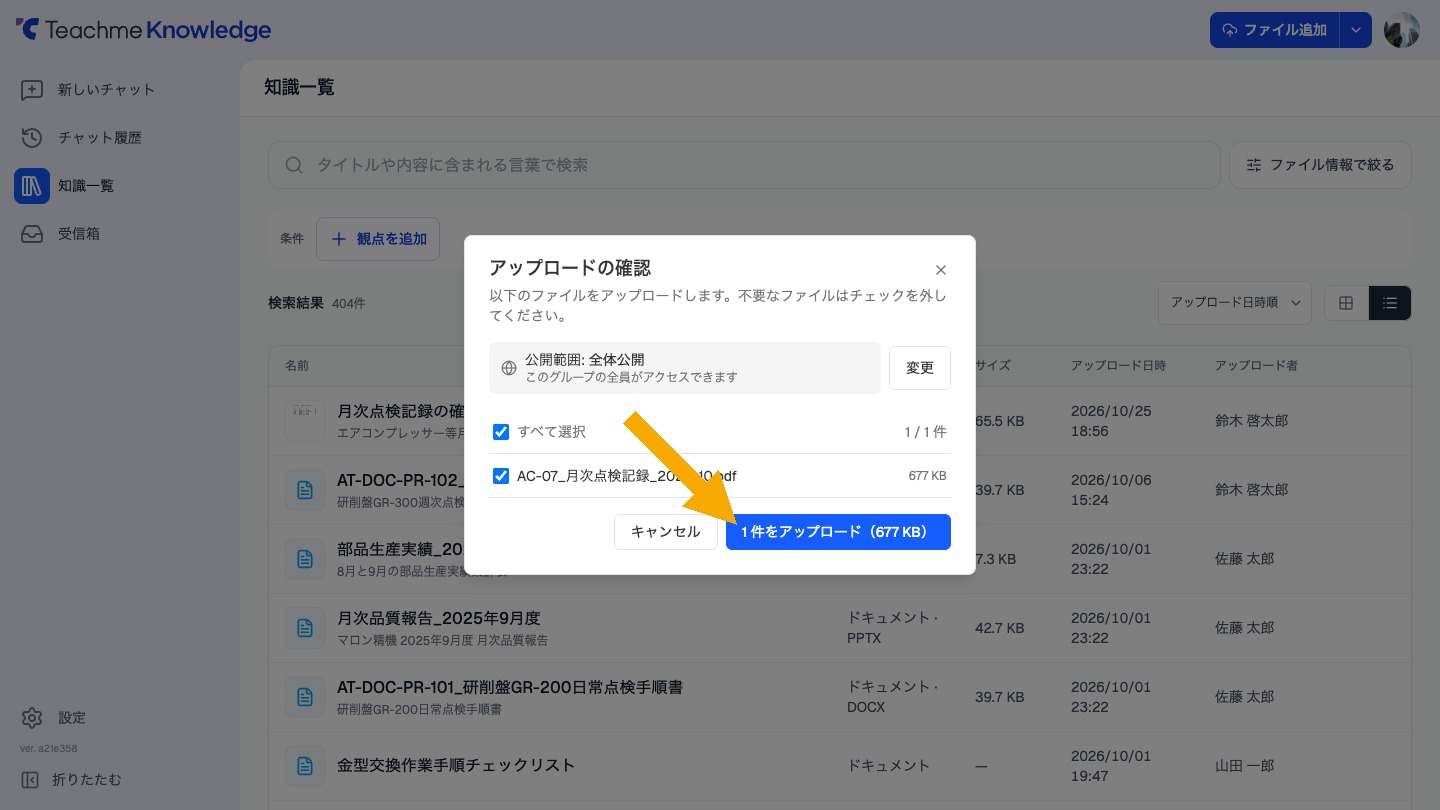Click the 観点を追加 button
This screenshot has height=810, width=1440.
(378, 239)
